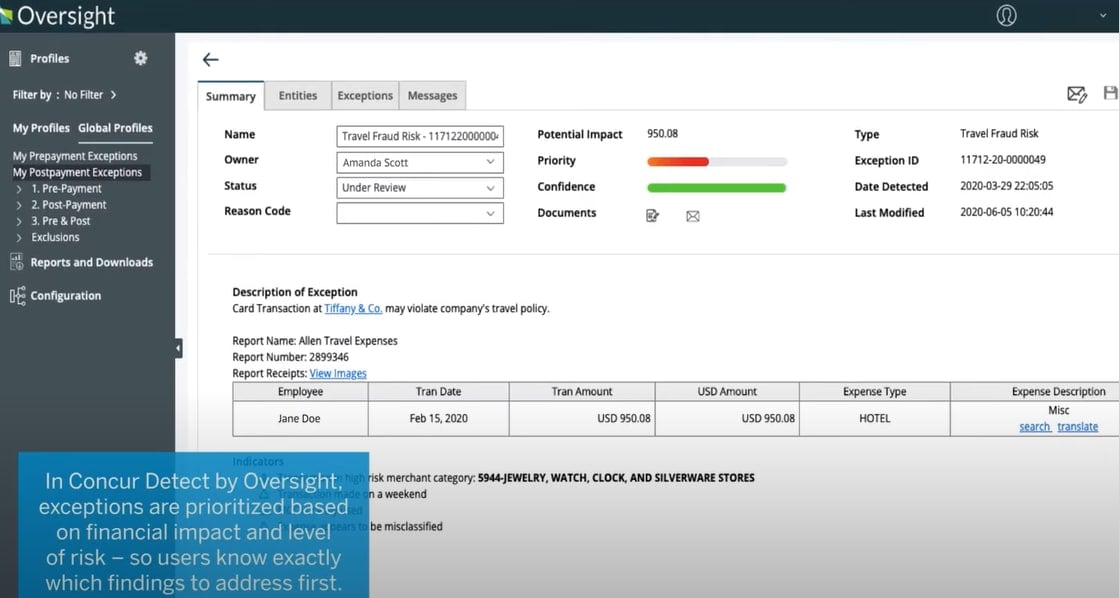Click the HOTEL expense type cell
The height and width of the screenshot is (598, 1119).
click(874, 418)
